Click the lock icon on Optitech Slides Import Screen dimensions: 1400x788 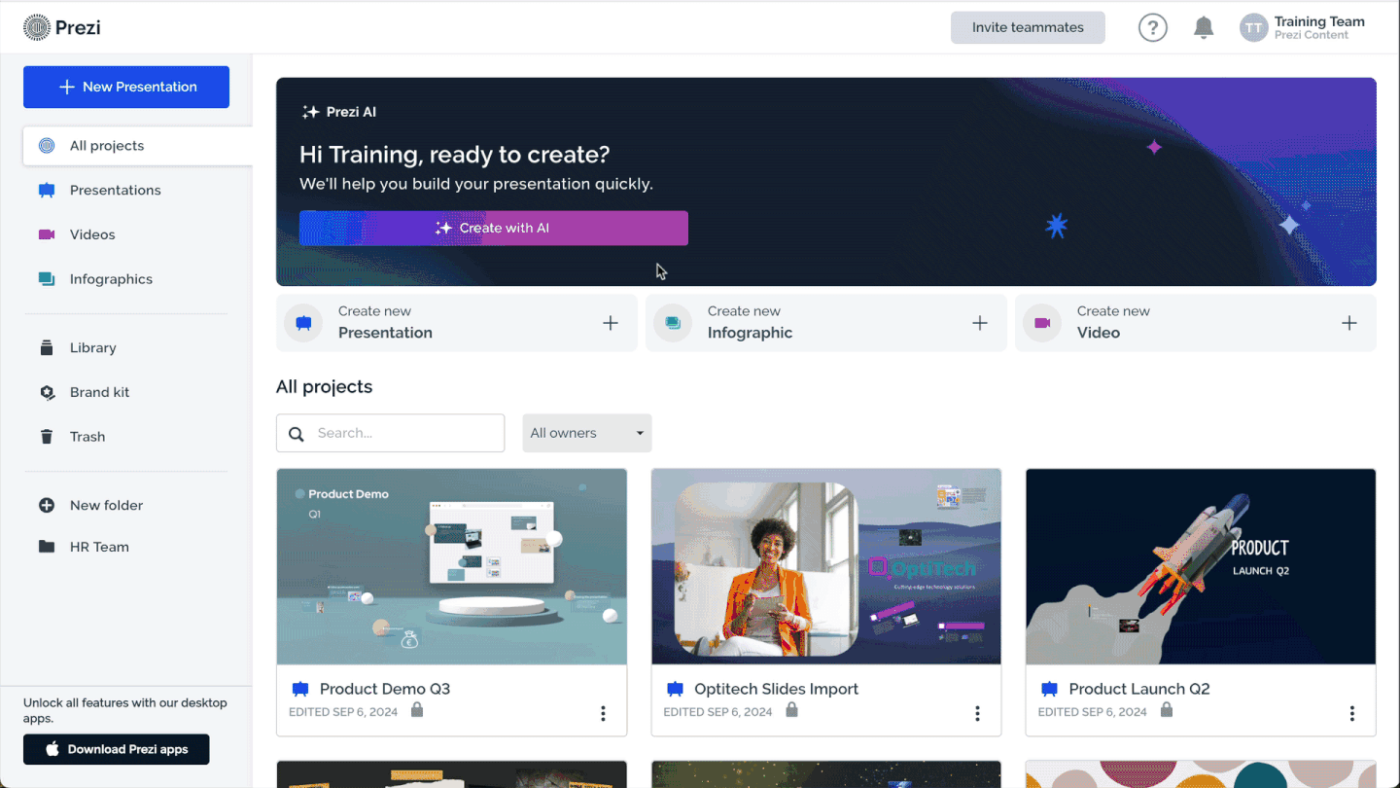[x=792, y=710]
